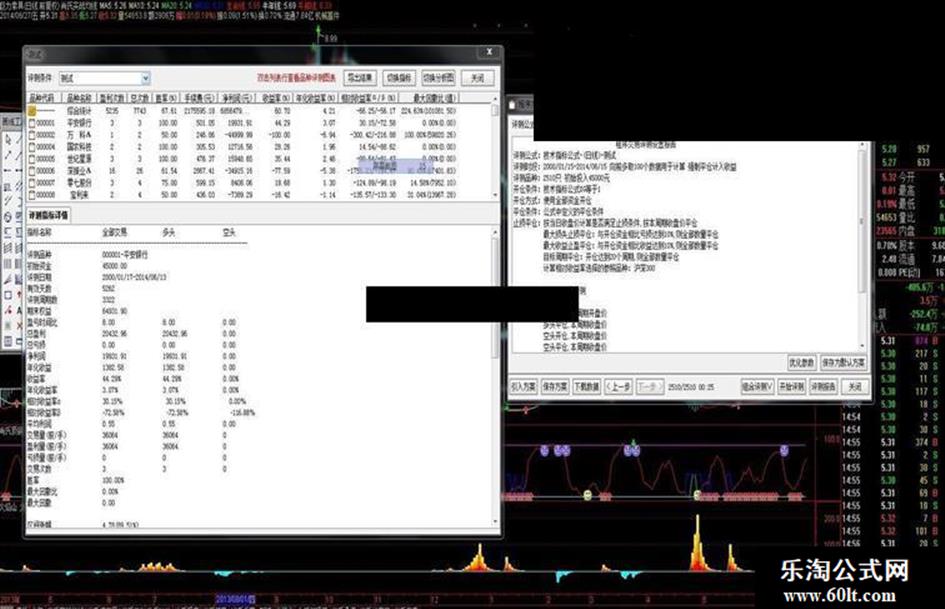Image resolution: width=945 pixels, height=609 pixels.
Task: Tick the box beside 000007 row
Action: tap(32, 183)
